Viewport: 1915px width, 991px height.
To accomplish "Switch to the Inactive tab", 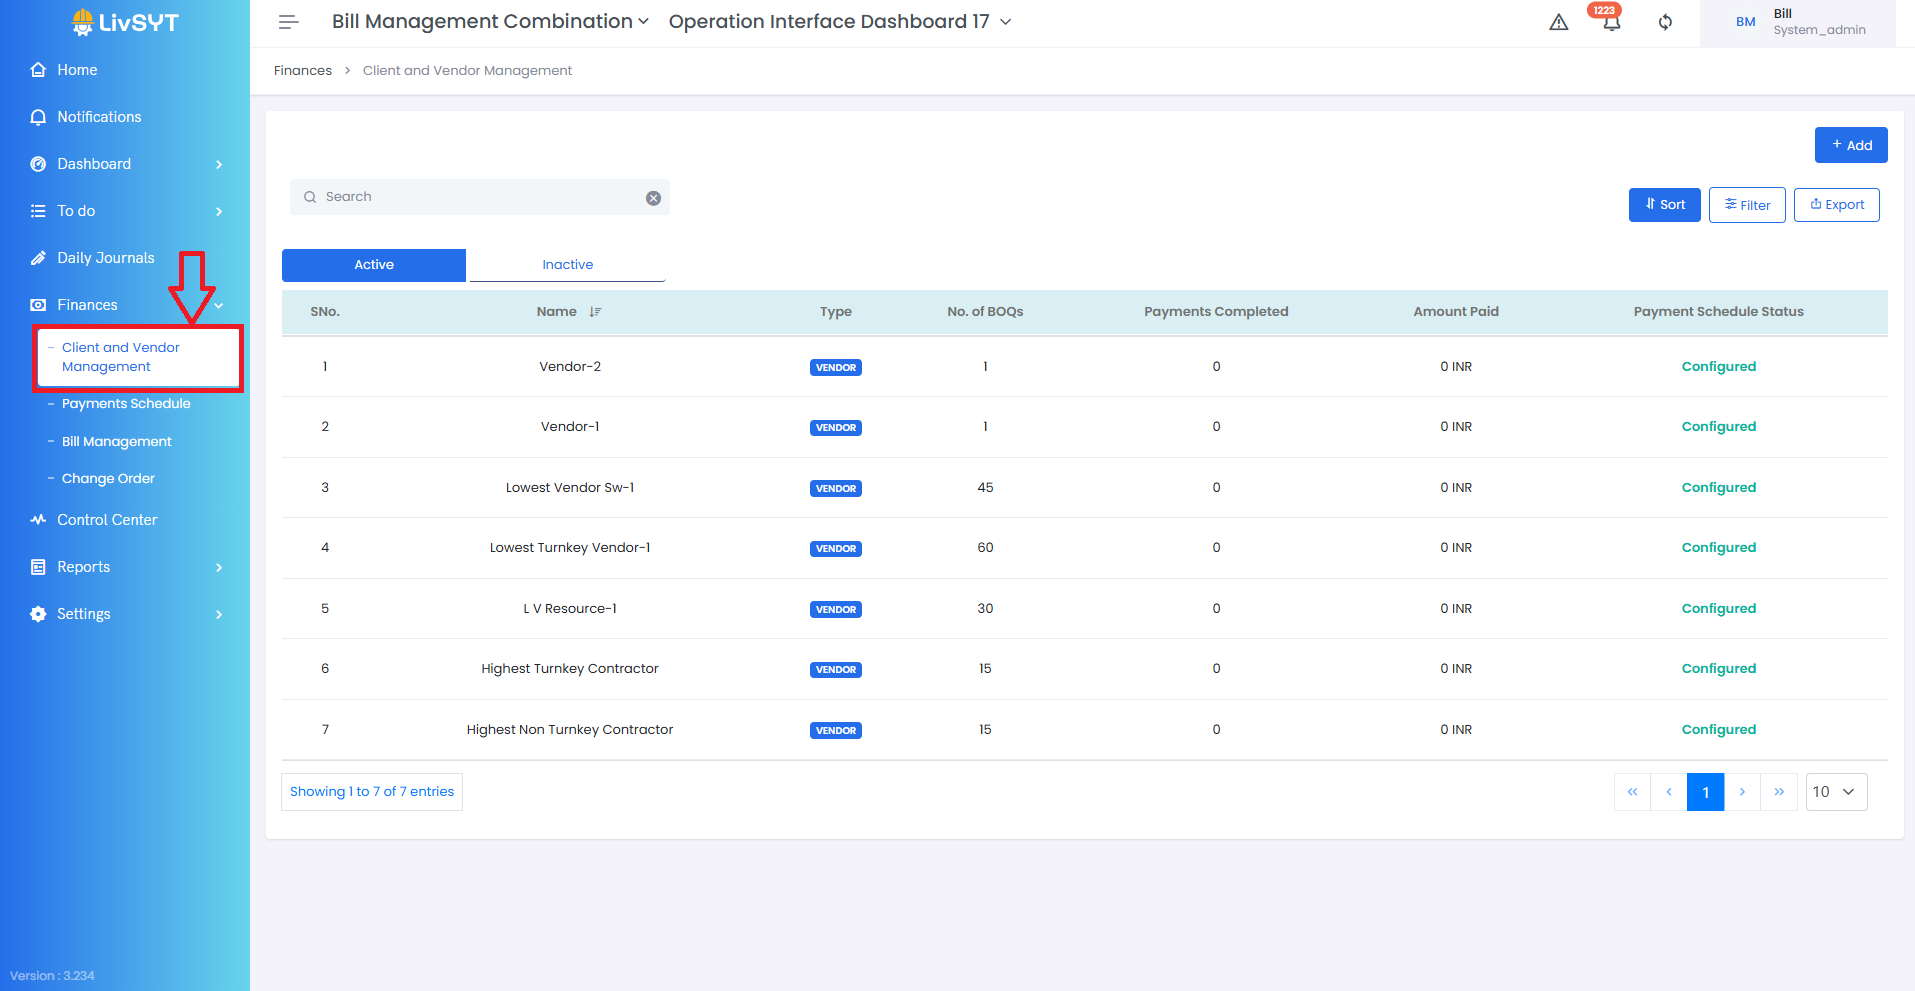I will pos(567,265).
